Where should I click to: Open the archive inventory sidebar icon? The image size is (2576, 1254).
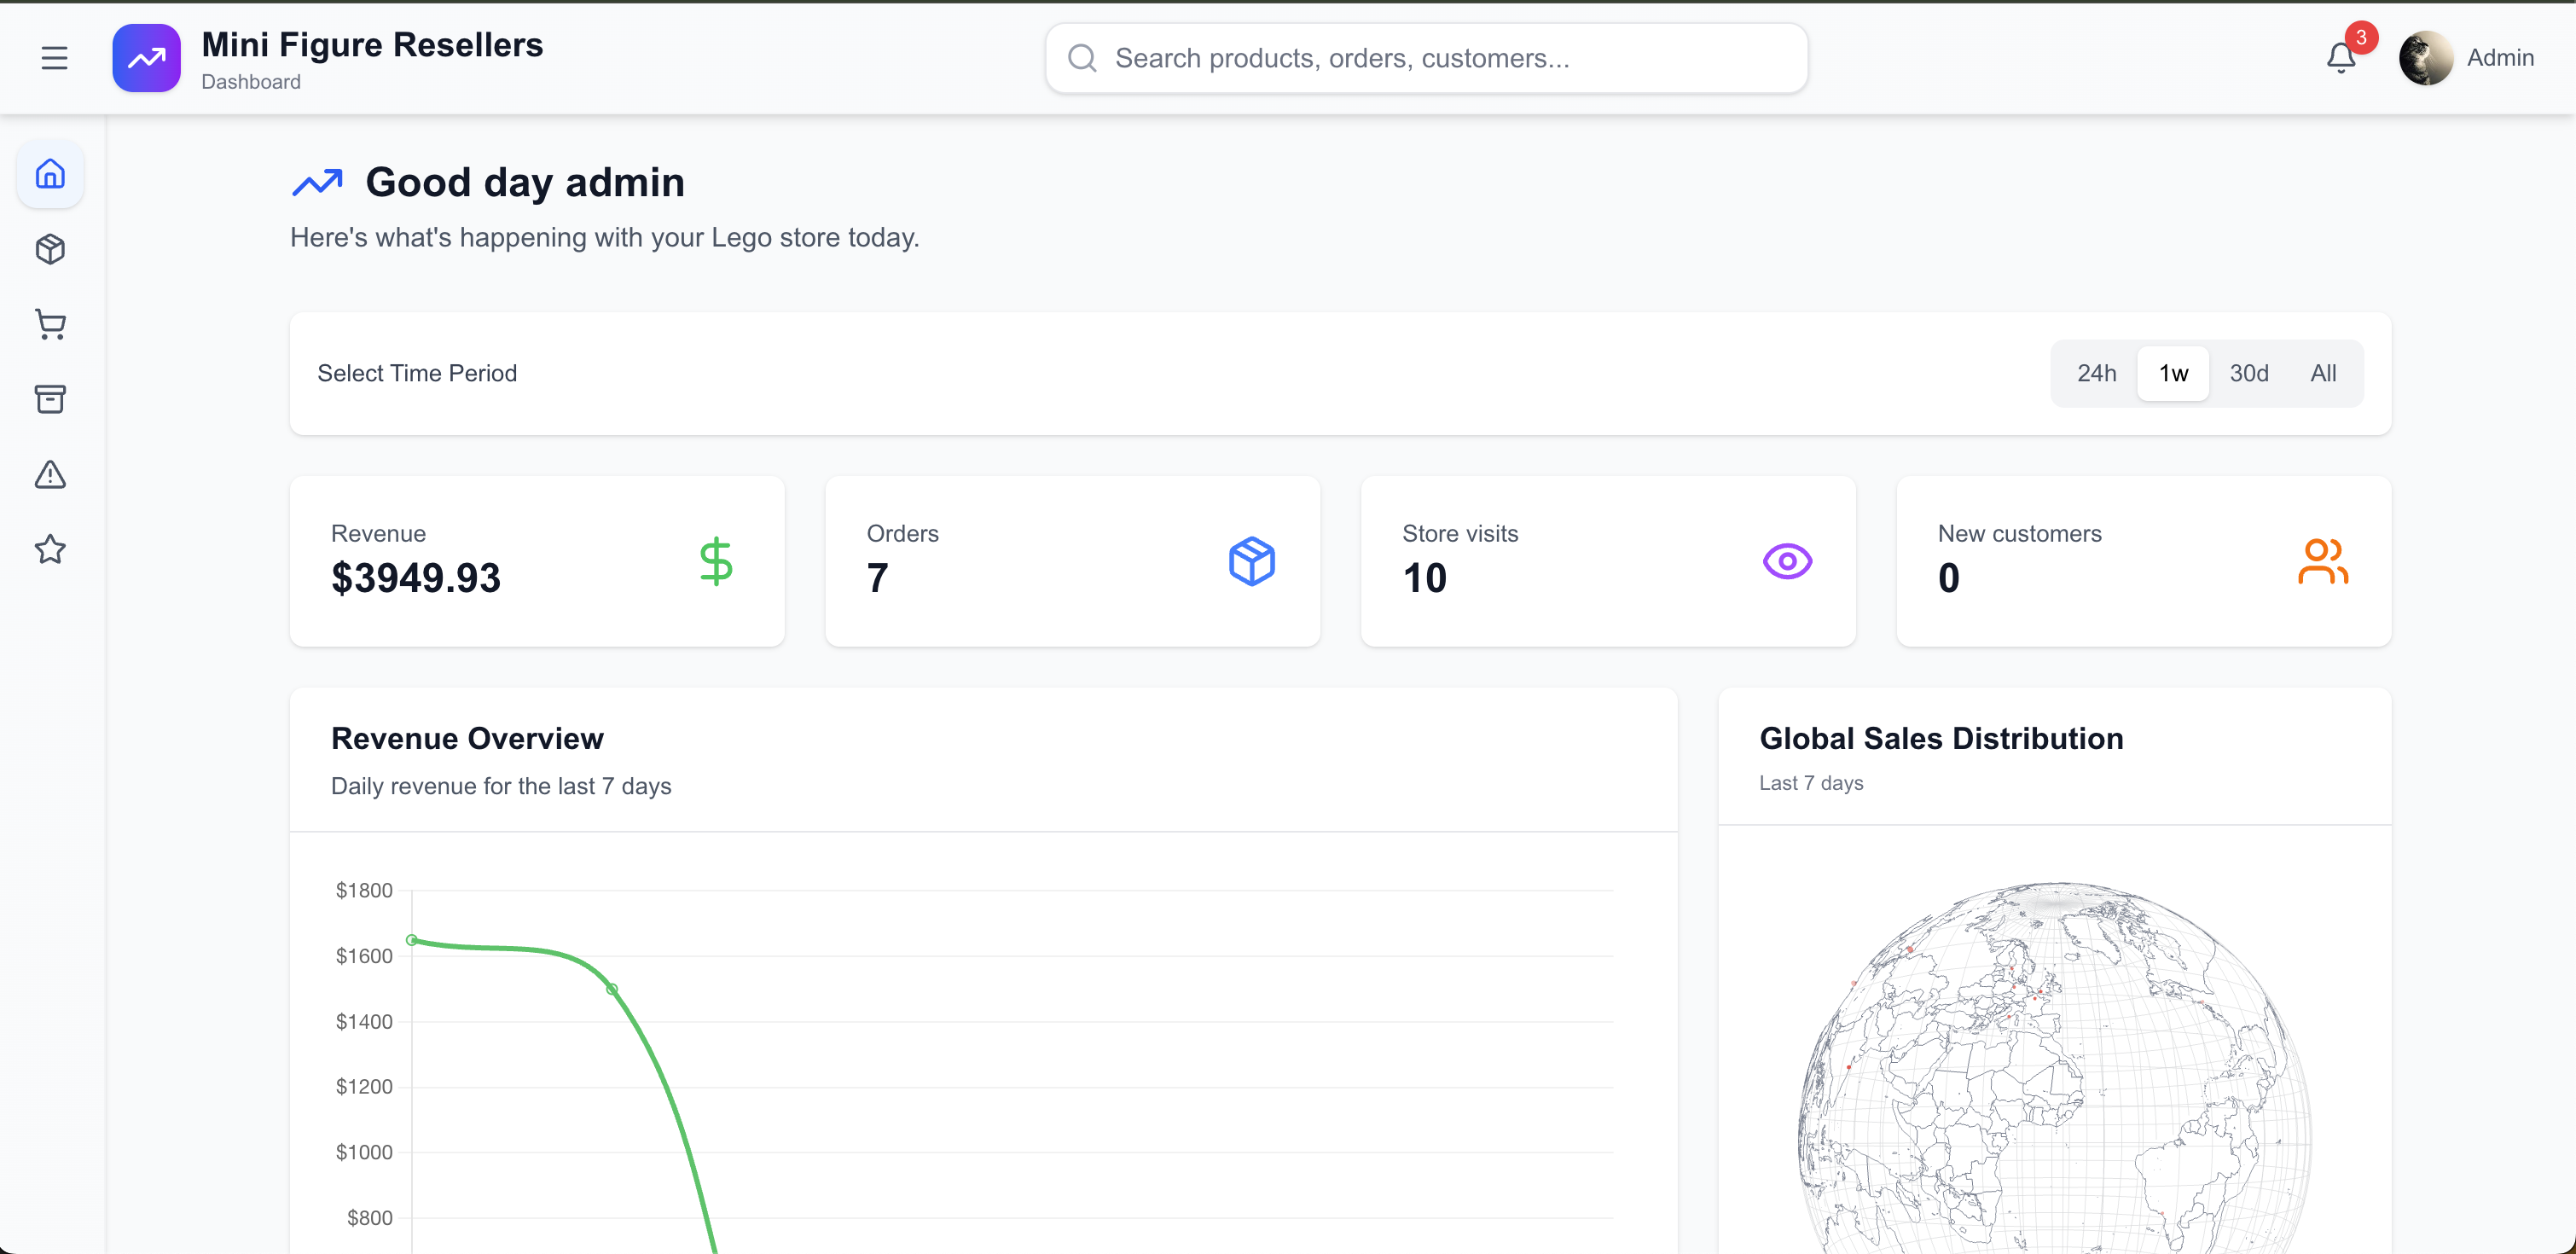pos(50,399)
